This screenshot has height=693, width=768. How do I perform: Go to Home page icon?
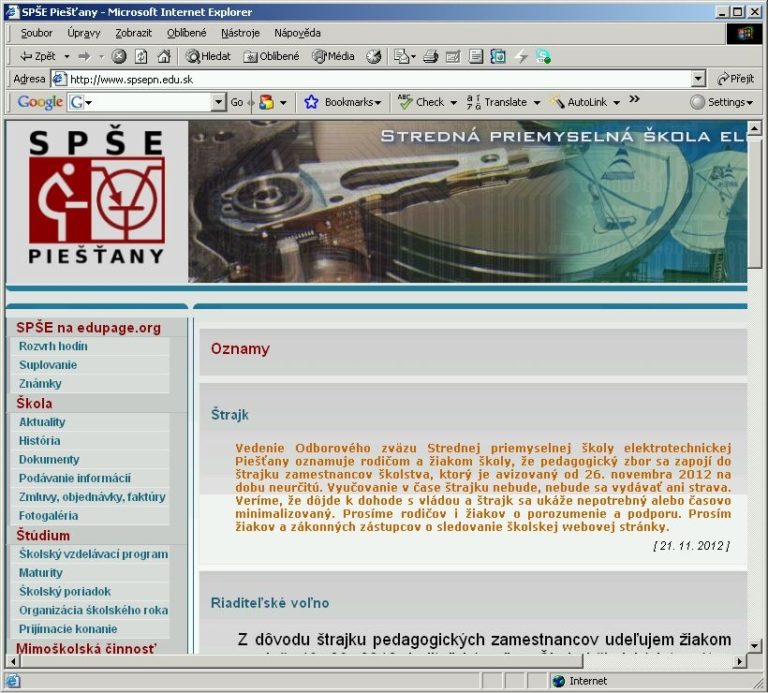(x=163, y=57)
